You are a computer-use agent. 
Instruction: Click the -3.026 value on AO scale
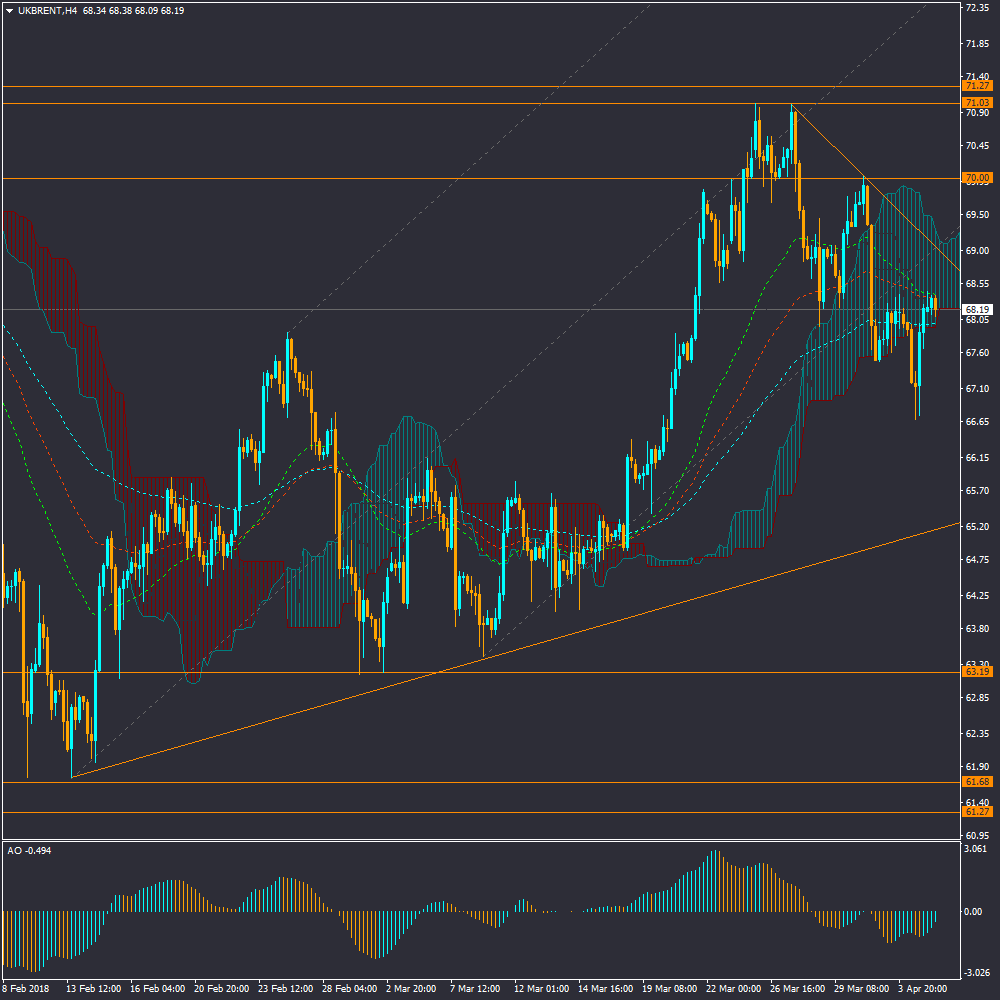tap(976, 974)
